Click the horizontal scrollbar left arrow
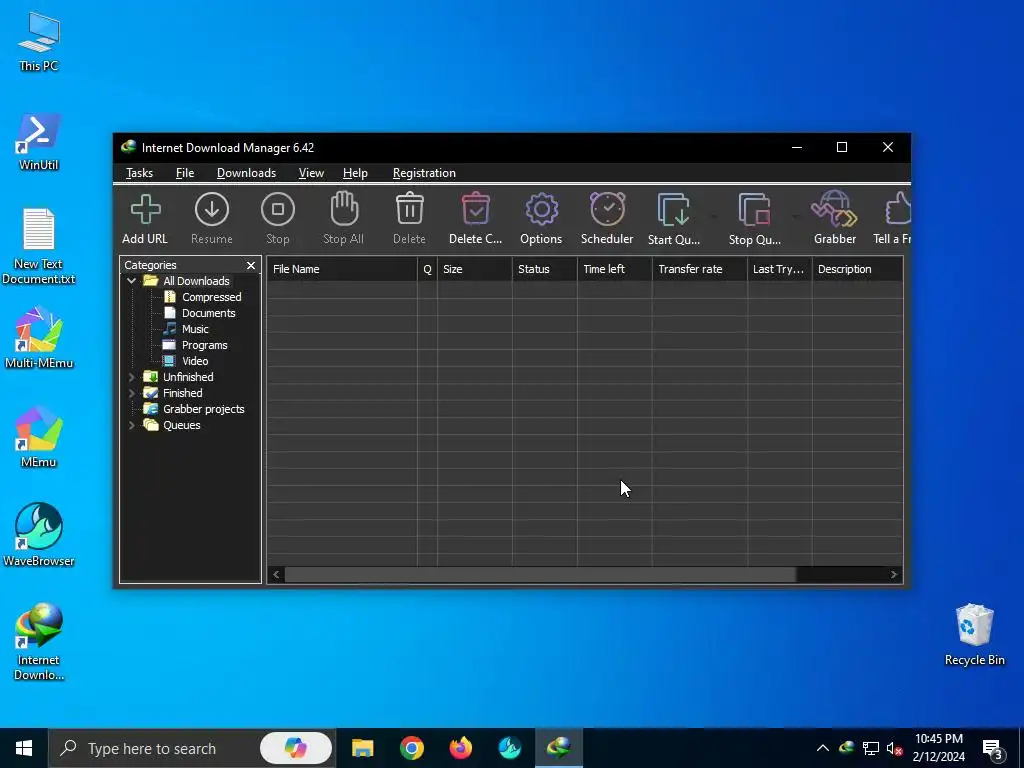The height and width of the screenshot is (768, 1024). coord(276,575)
